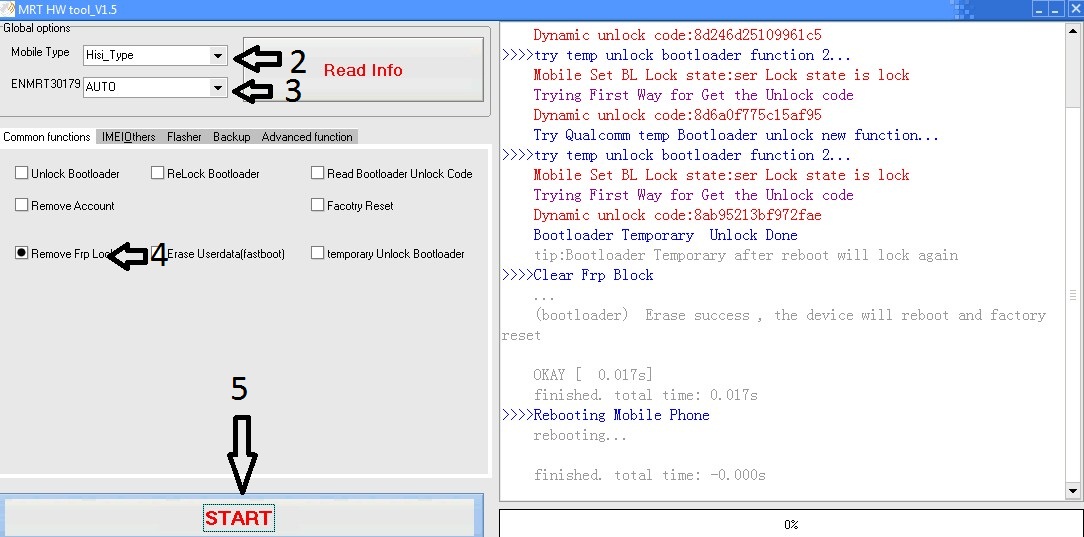This screenshot has height=537, width=1084.
Task: Switch to Common functions tab
Action: 47,137
